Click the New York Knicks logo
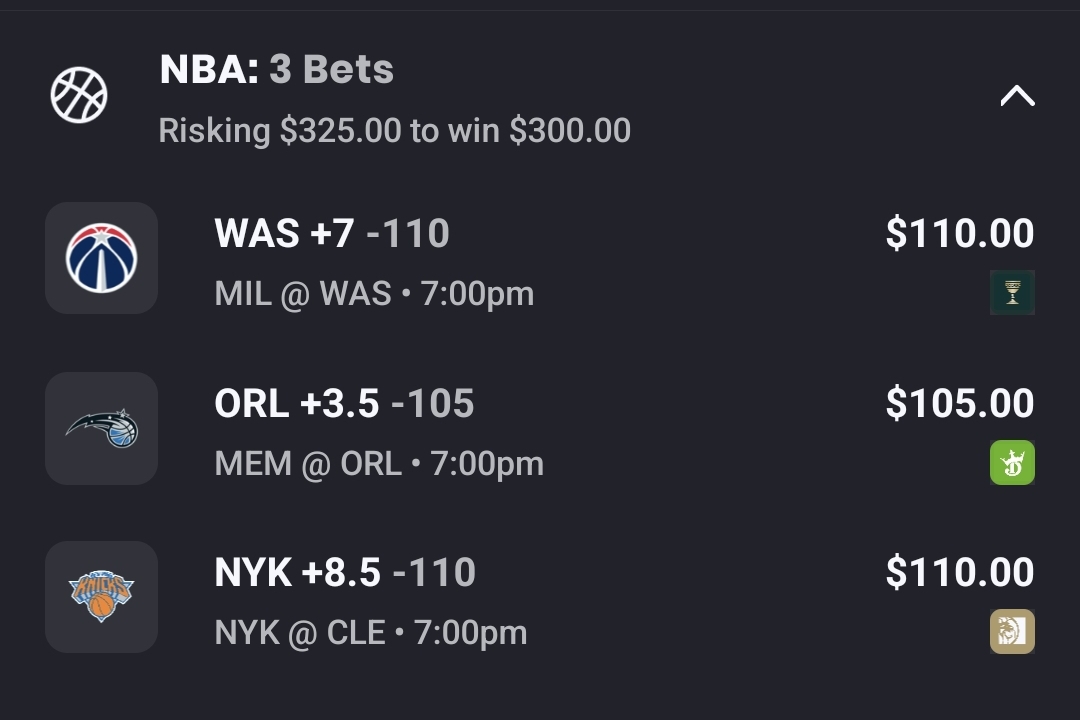The width and height of the screenshot is (1080, 720). [x=101, y=597]
